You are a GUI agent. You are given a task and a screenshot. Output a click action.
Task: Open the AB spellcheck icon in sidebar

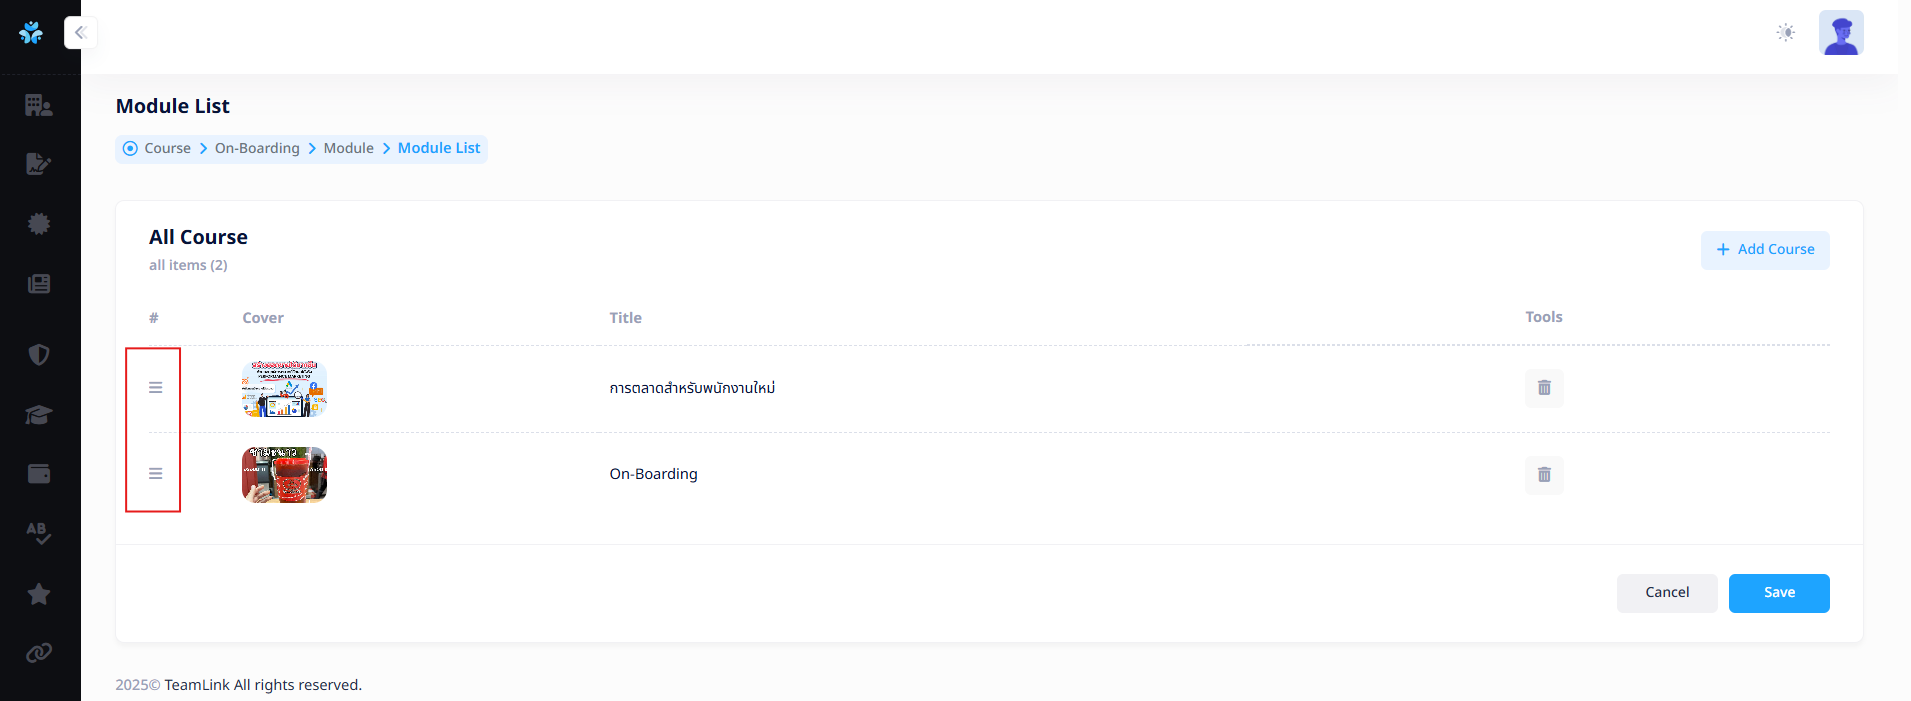pos(39,533)
